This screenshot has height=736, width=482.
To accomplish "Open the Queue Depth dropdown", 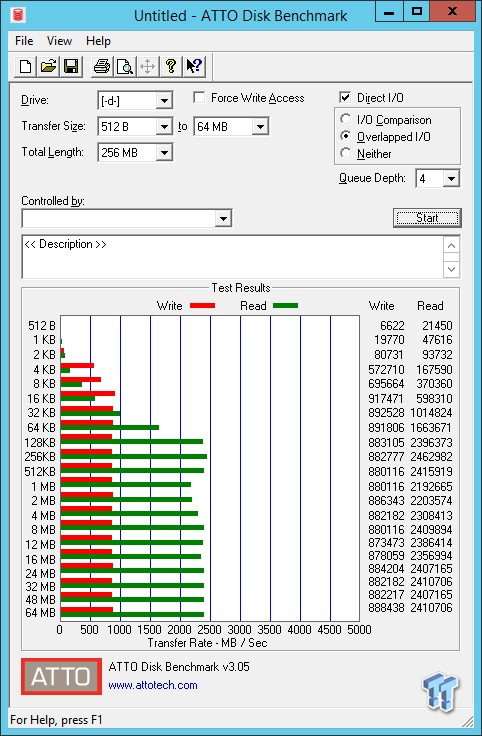I will coord(451,179).
